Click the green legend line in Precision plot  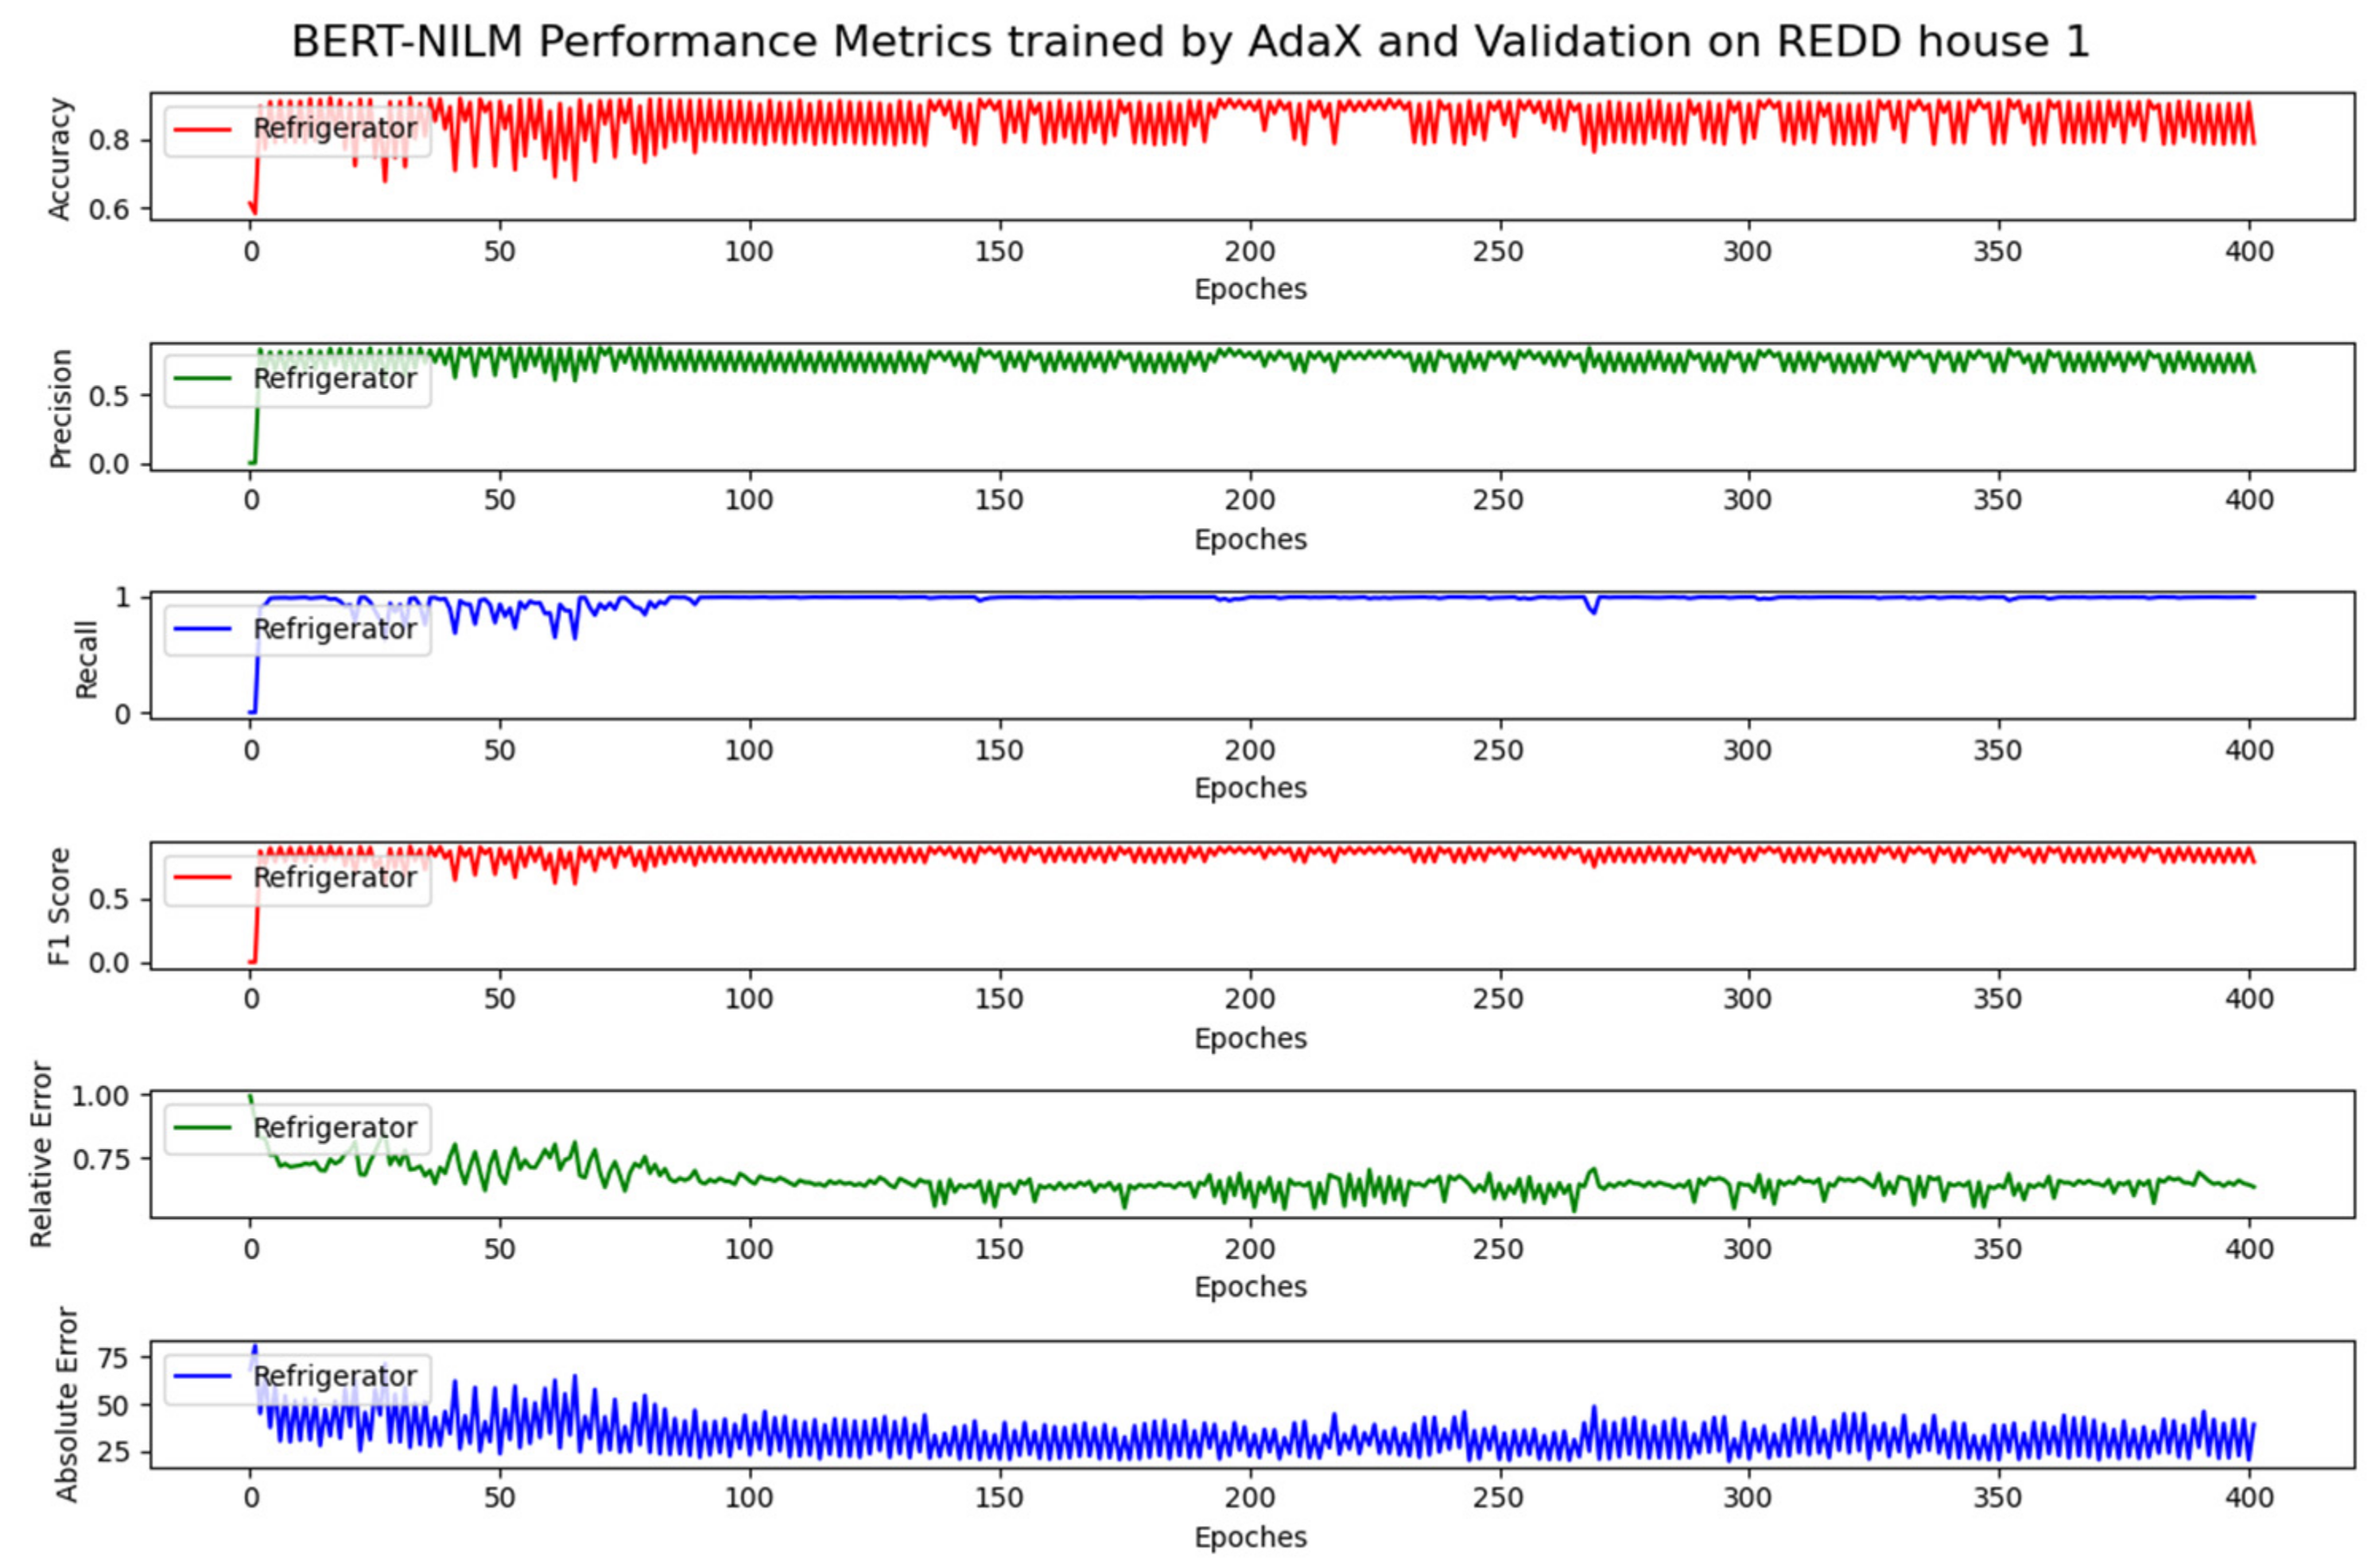click(x=202, y=379)
